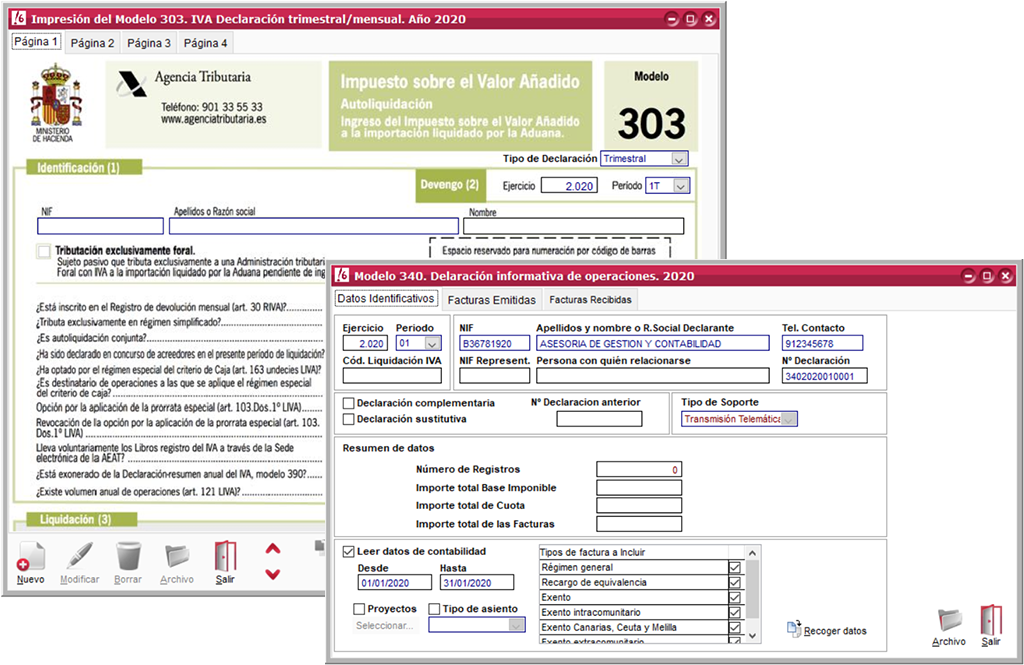Uncheck Leer datos de contabilidad
The image size is (1024, 665).
coord(349,551)
